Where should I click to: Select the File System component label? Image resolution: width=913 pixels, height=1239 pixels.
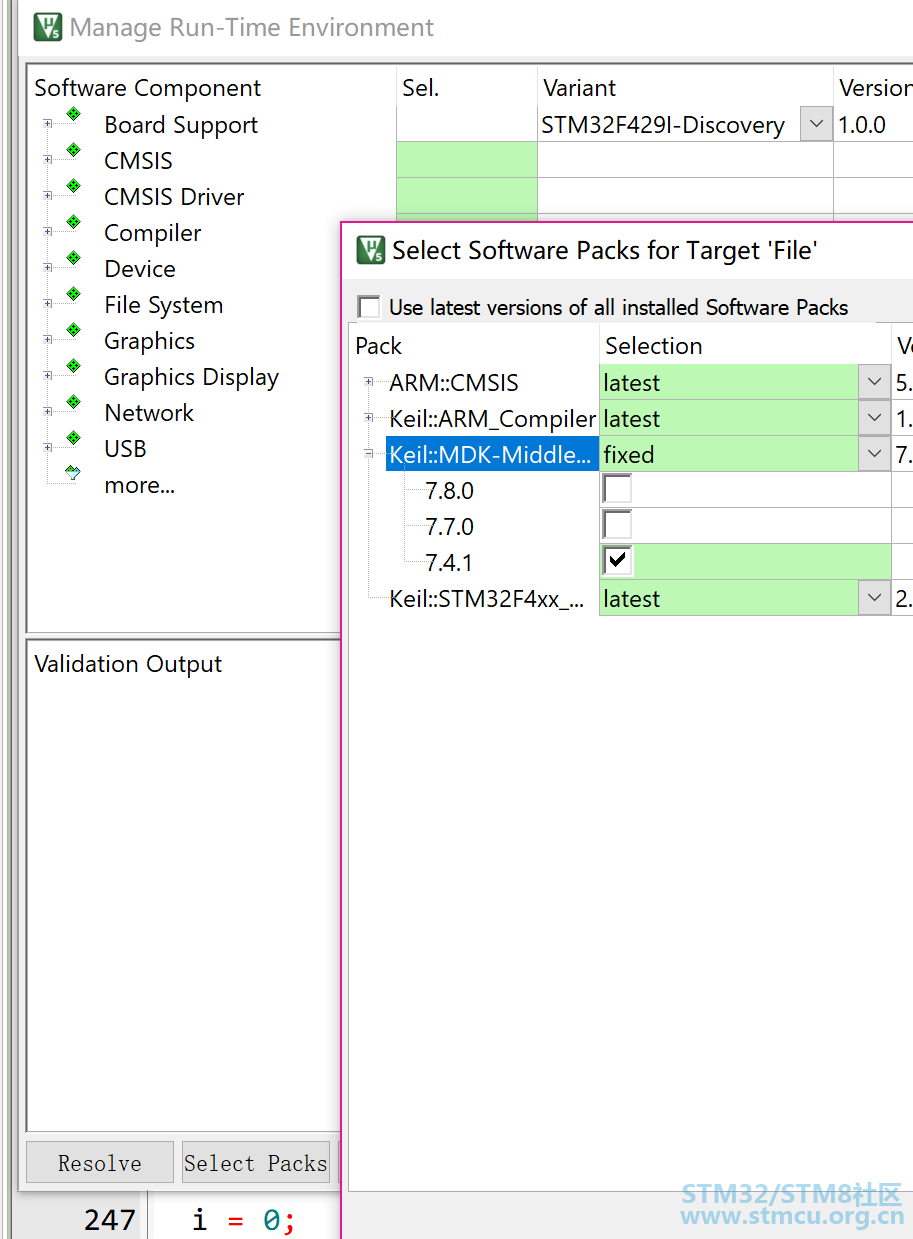[164, 305]
